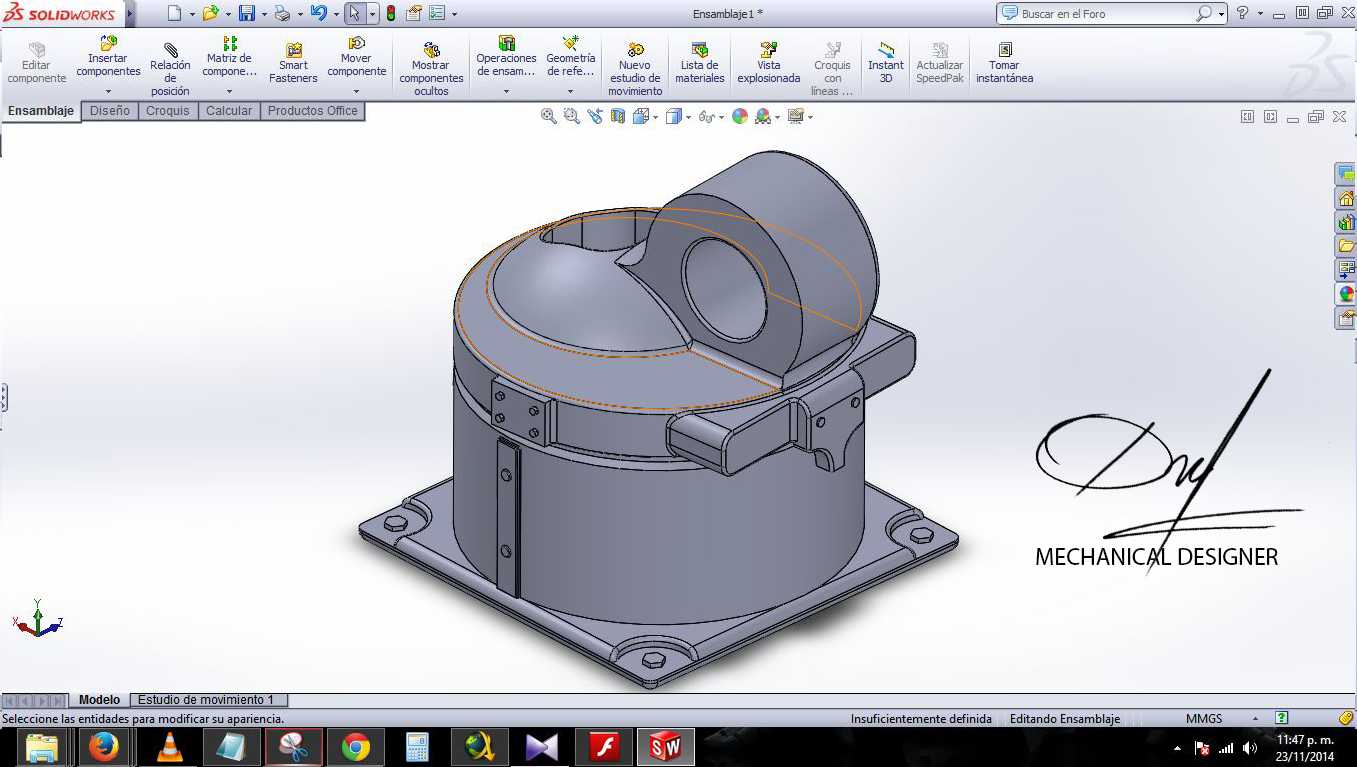Create a Nuevo estudio de movimiento
Image resolution: width=1357 pixels, height=767 pixels.
pyautogui.click(x=635, y=70)
